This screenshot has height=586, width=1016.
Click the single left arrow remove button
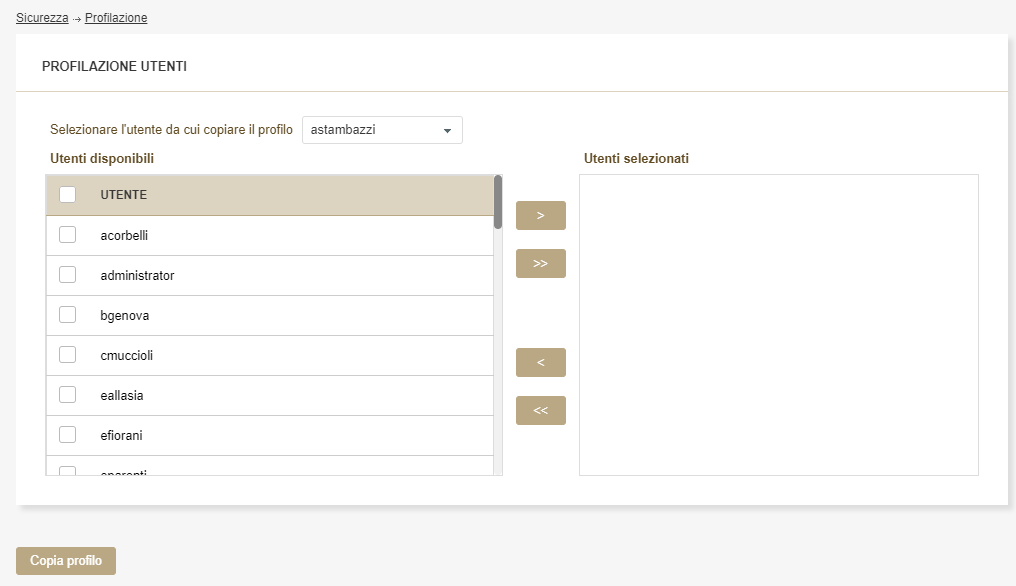click(540, 362)
